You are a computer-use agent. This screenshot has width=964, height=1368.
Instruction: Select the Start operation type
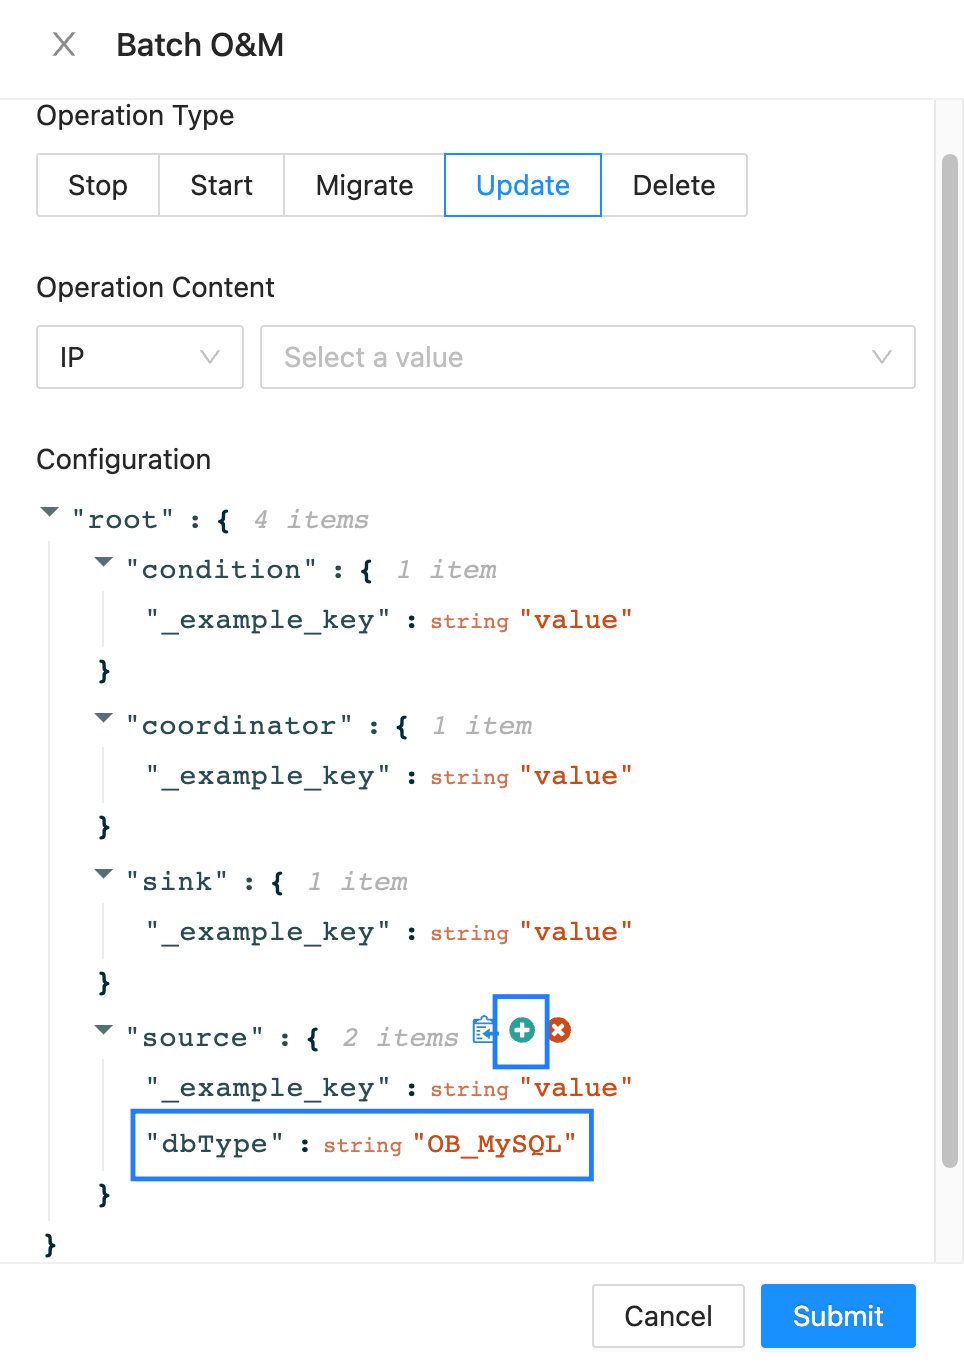[221, 185]
